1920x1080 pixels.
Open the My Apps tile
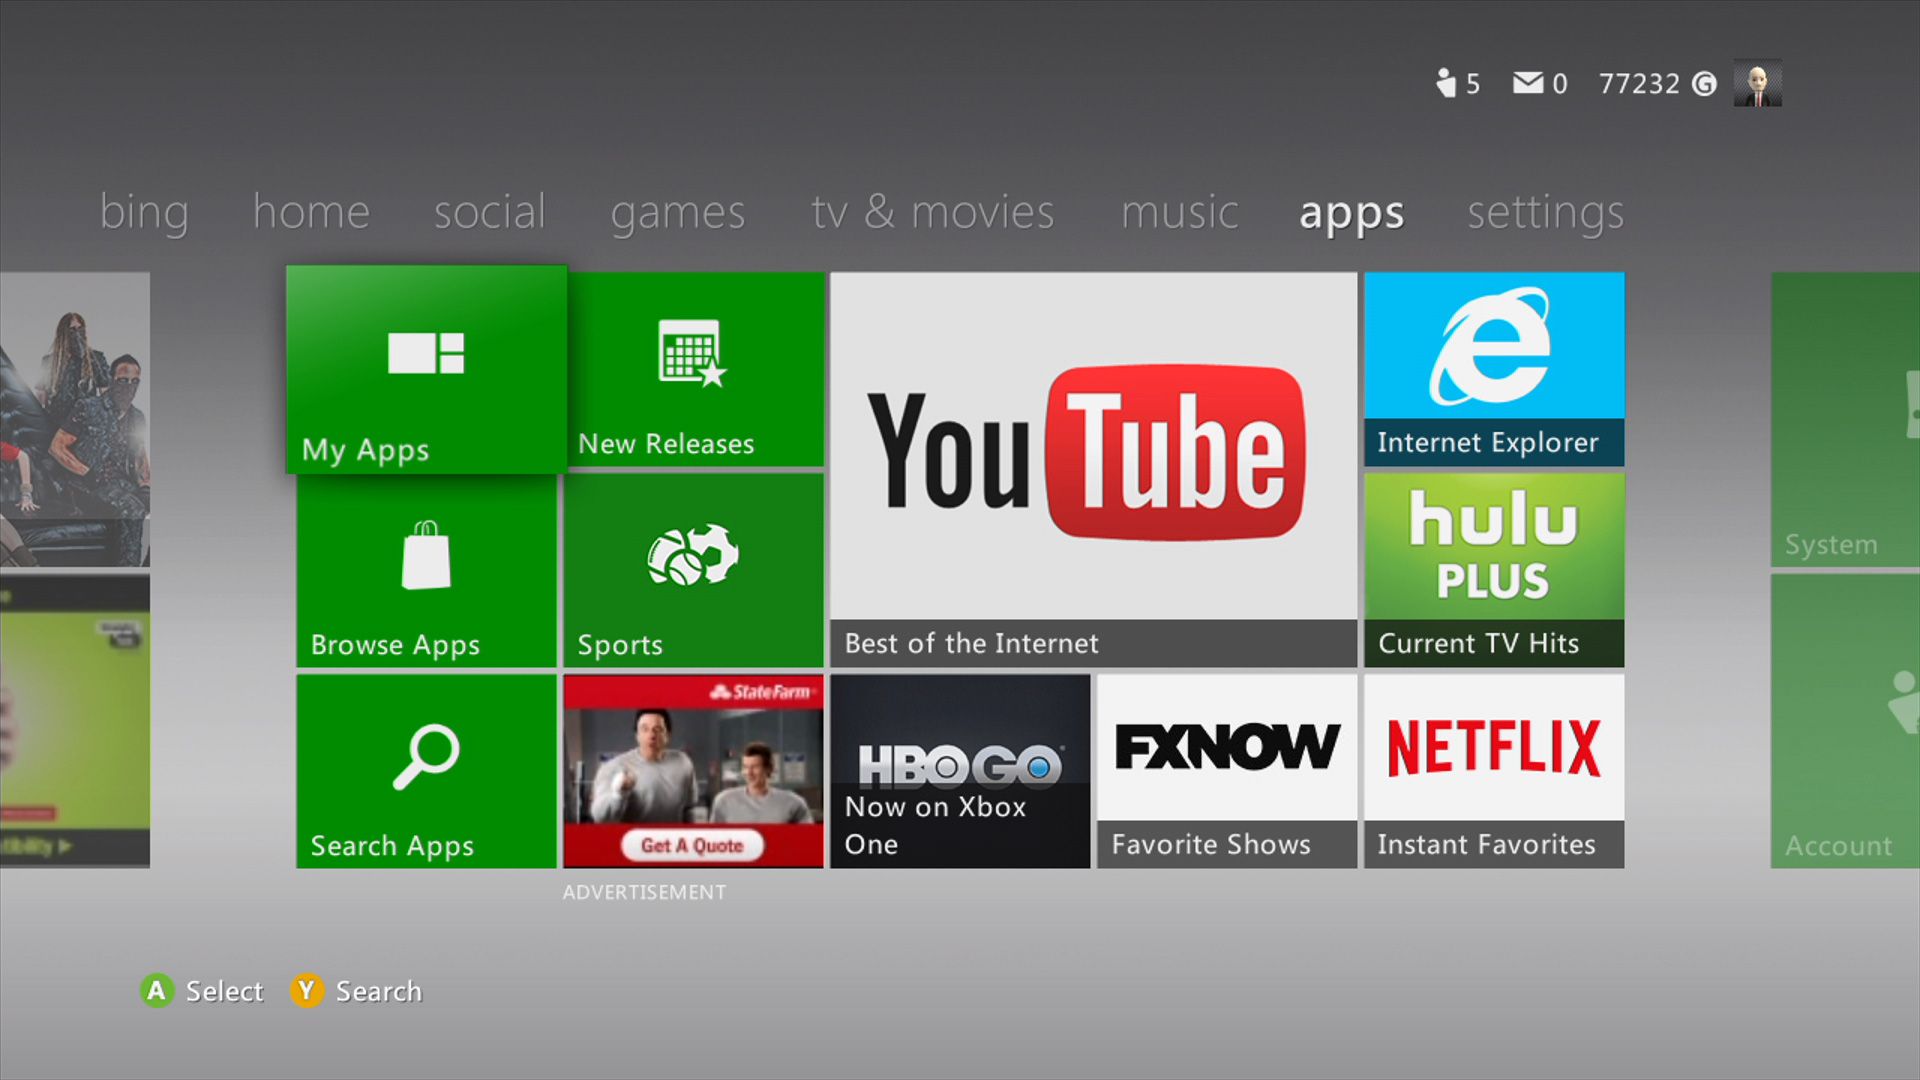point(425,370)
